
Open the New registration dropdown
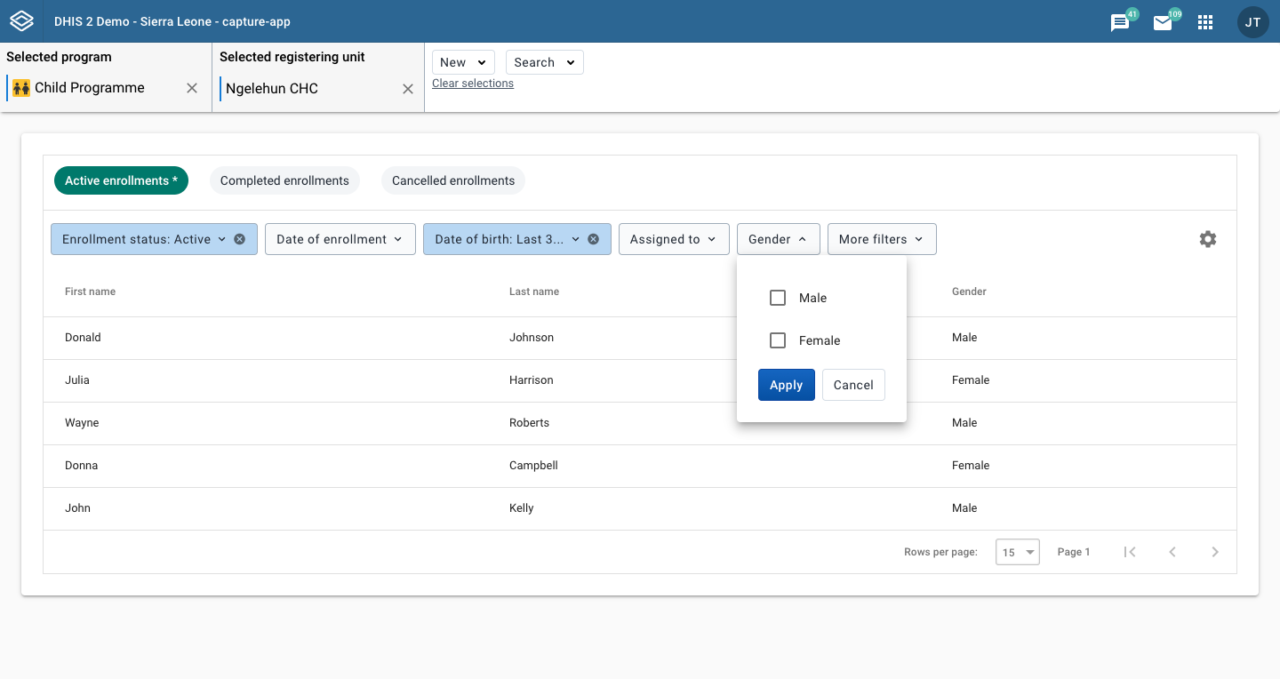[462, 61]
